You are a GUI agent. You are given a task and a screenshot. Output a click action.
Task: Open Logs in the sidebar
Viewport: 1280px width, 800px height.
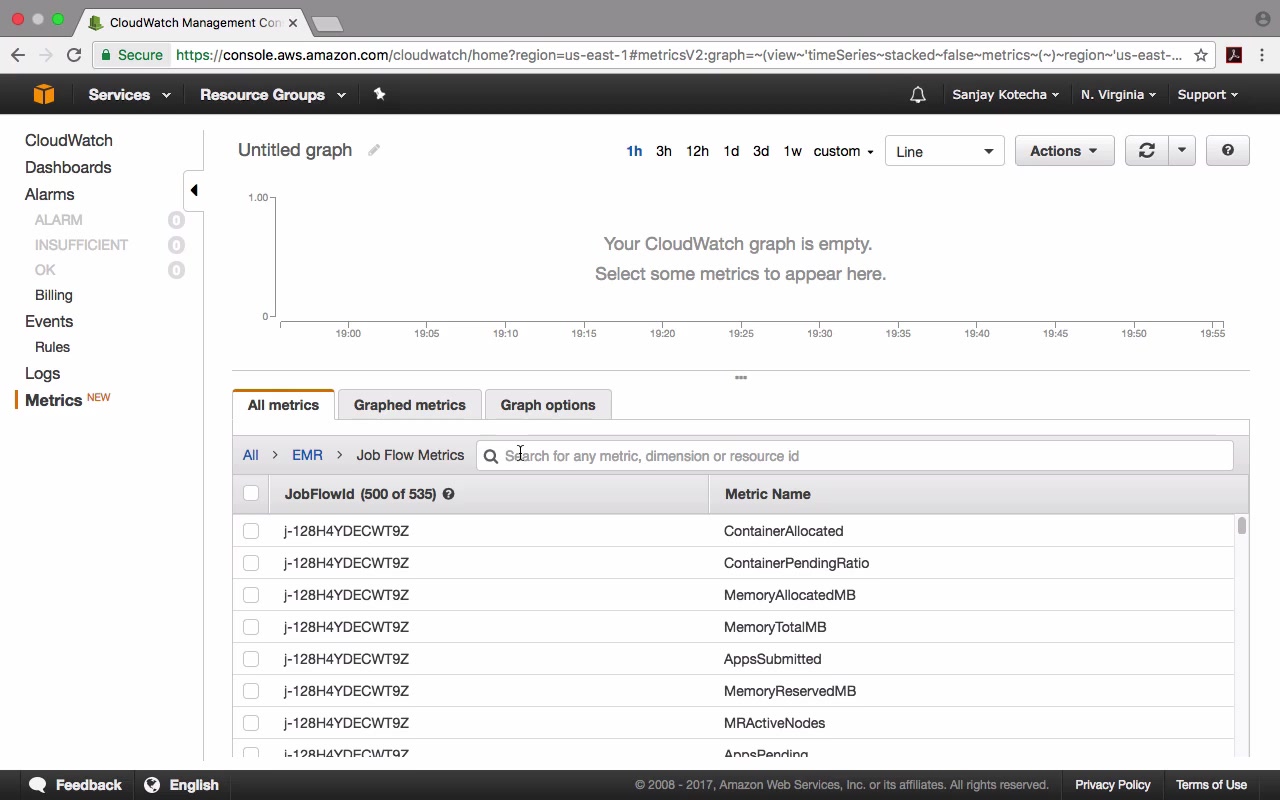43,373
